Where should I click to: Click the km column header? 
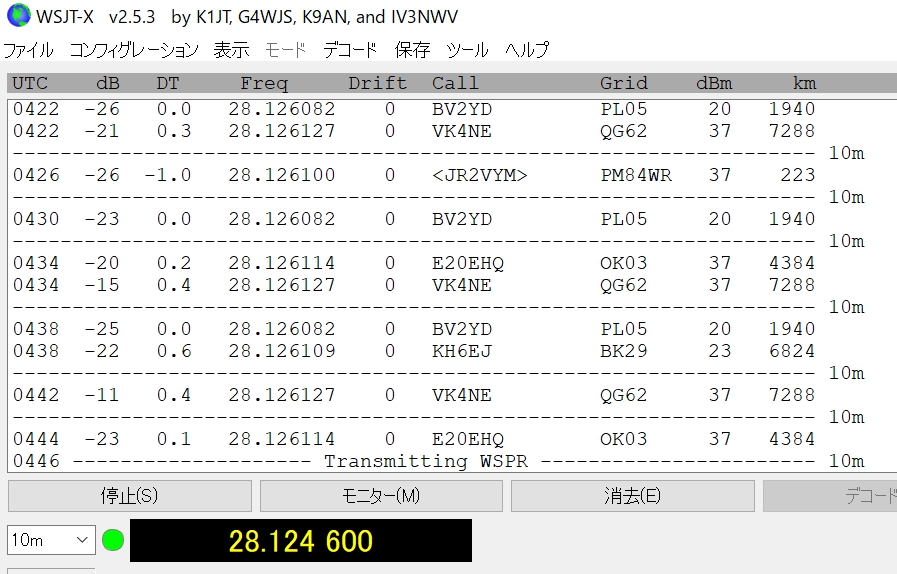(x=804, y=84)
